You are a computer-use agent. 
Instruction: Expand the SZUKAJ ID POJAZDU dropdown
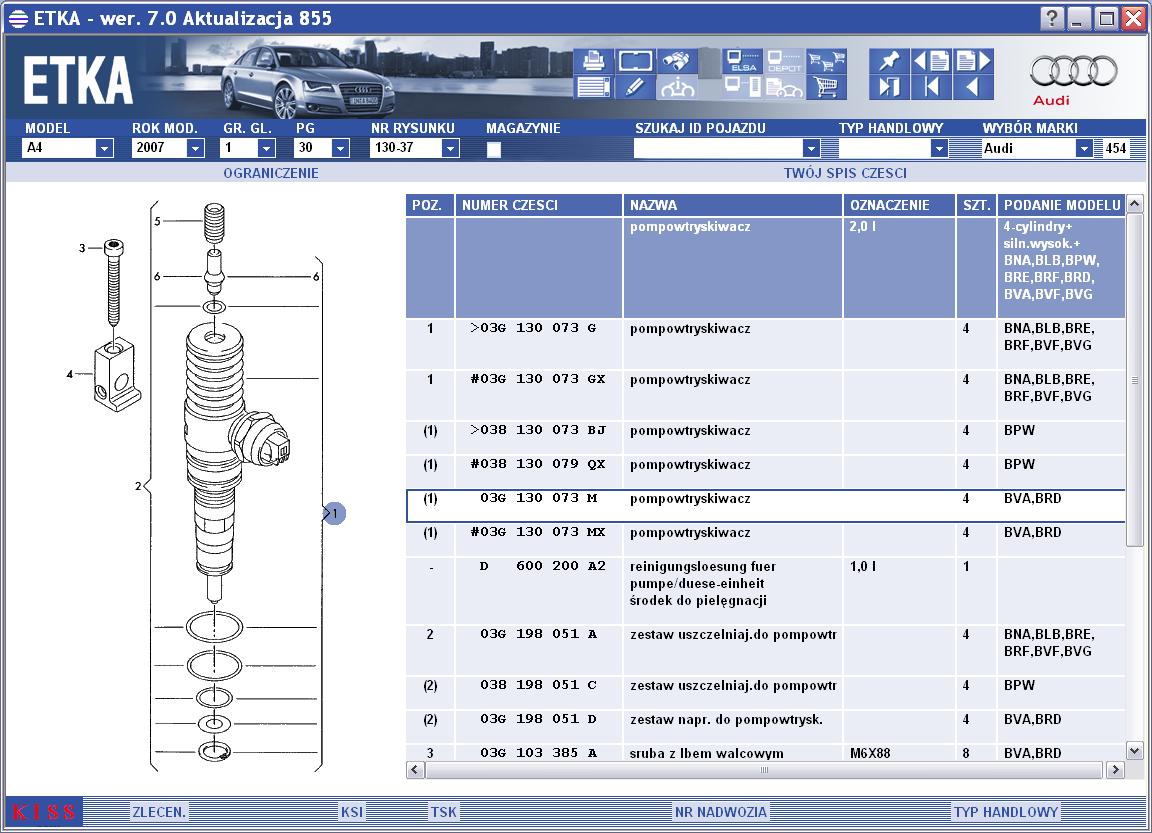pyautogui.click(x=811, y=148)
